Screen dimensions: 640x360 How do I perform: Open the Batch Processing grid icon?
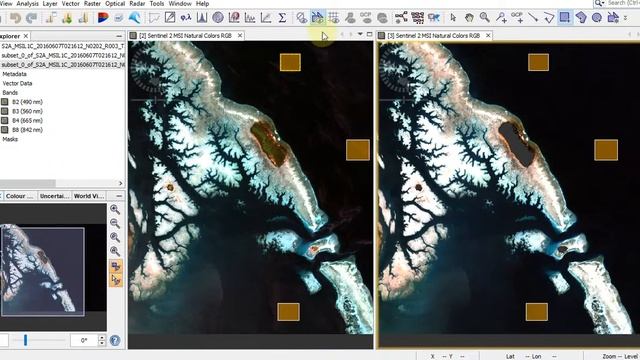point(418,18)
